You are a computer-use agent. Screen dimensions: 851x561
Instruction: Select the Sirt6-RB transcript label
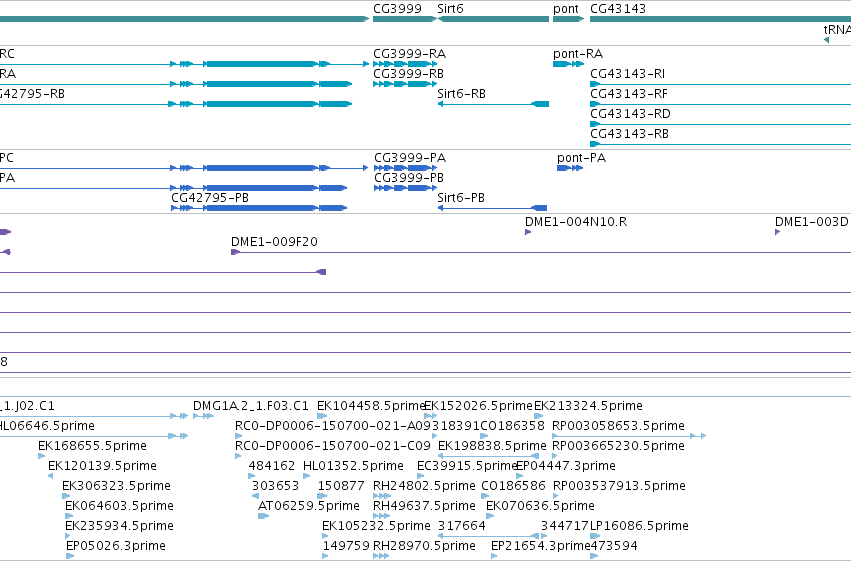coord(461,94)
